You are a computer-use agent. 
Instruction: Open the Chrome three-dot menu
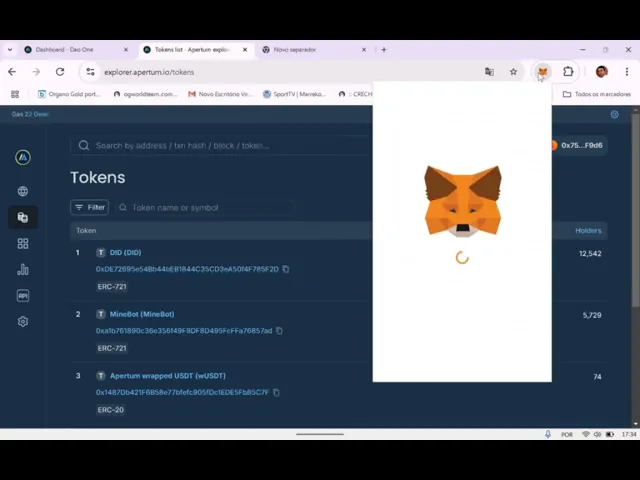click(x=627, y=72)
